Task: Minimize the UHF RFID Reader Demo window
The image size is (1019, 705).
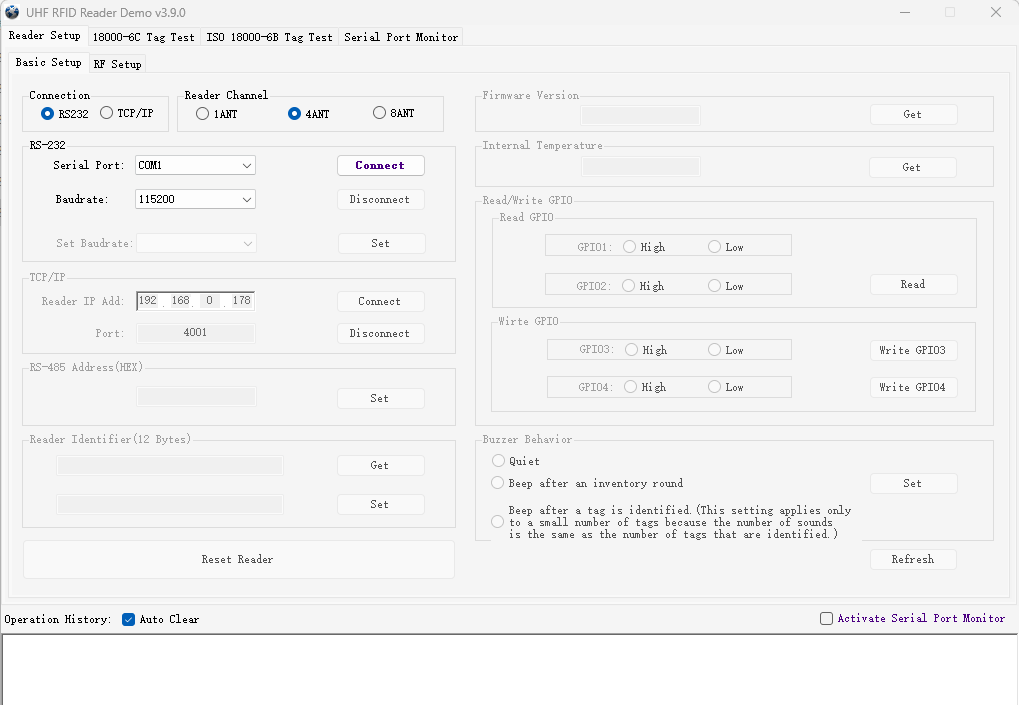Action: pyautogui.click(x=905, y=12)
